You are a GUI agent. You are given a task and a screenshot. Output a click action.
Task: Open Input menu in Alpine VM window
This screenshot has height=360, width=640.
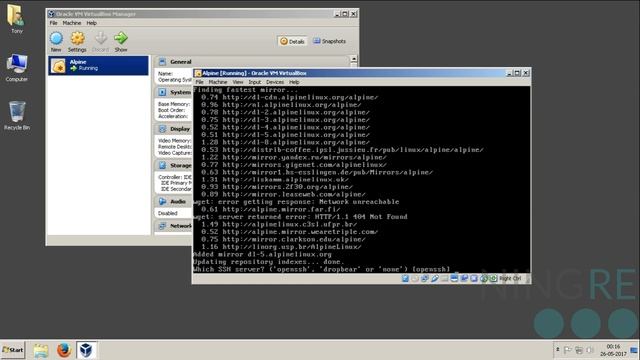coord(255,82)
